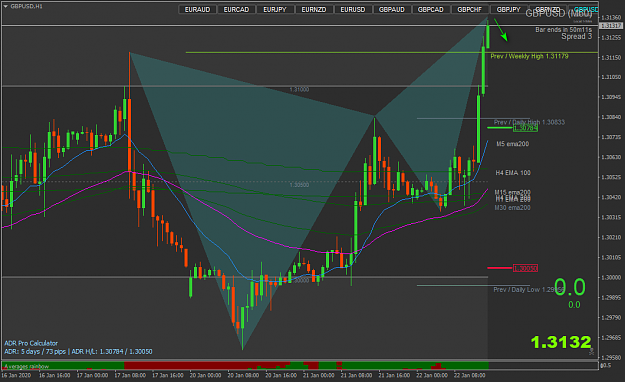The height and width of the screenshot is (382, 625).
Task: Switch chart to EURCAD symbol button
Action: tap(236, 10)
